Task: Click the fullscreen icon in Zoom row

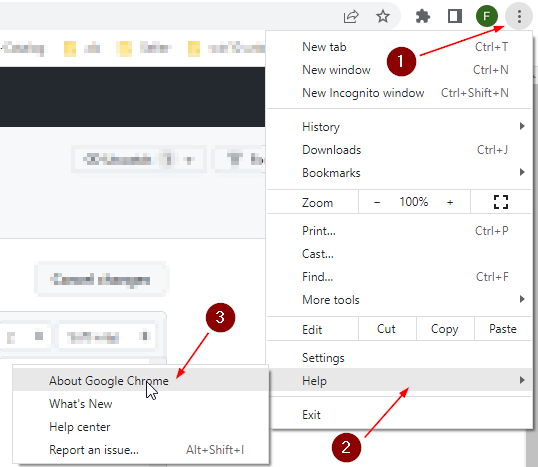Action: pyautogui.click(x=501, y=202)
